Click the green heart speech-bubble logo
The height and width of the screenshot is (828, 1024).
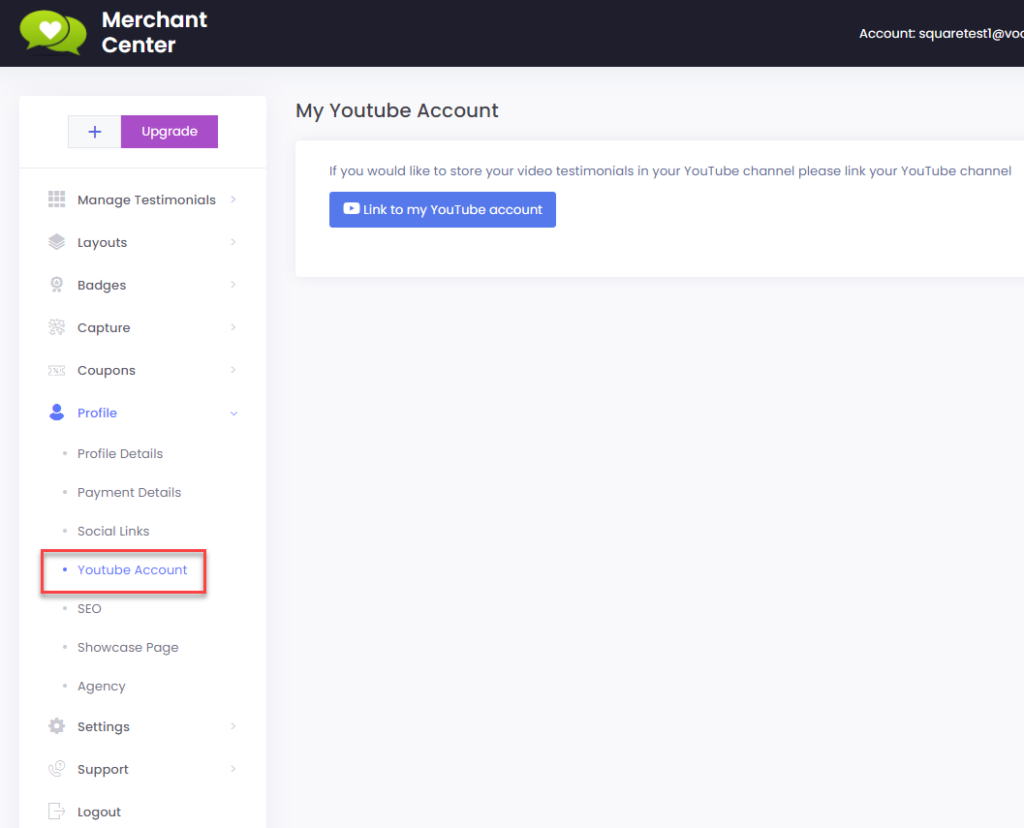coord(53,32)
